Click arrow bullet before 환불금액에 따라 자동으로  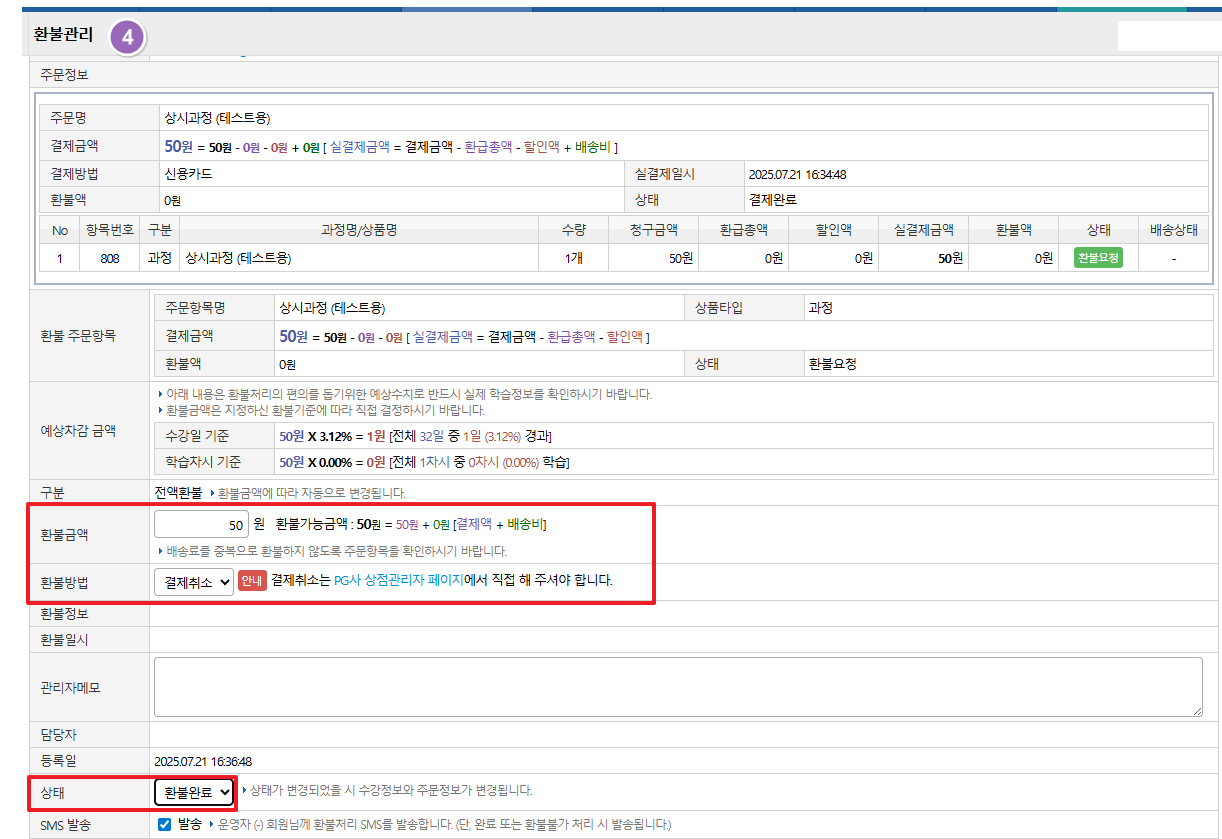pyautogui.click(x=212, y=494)
